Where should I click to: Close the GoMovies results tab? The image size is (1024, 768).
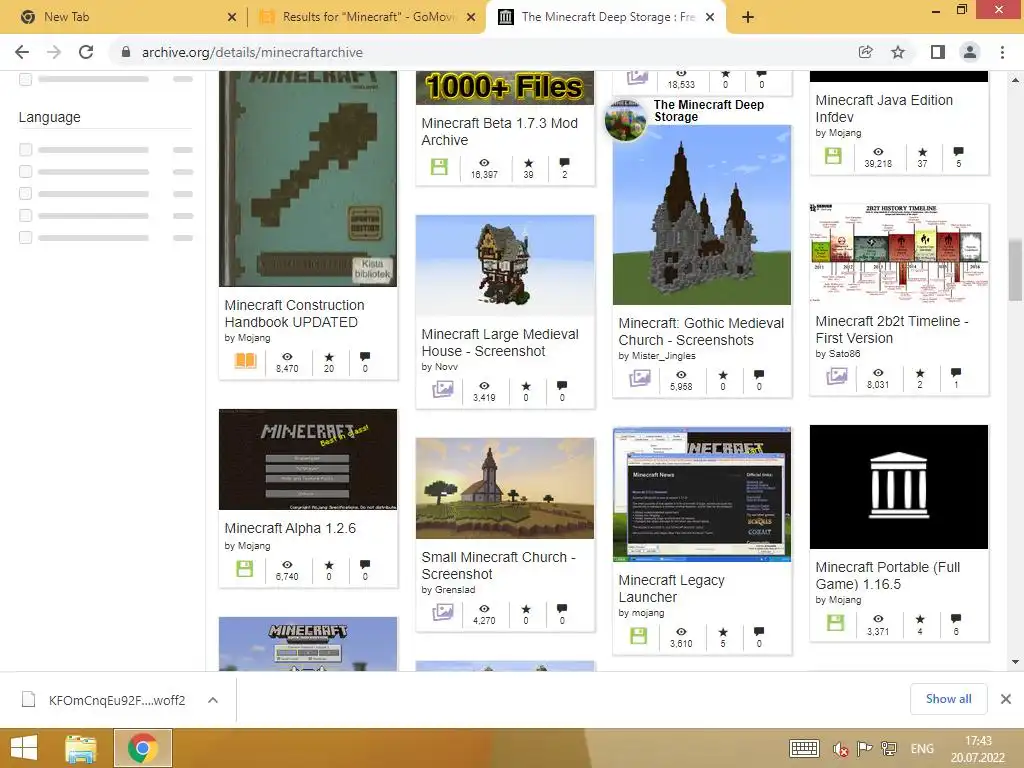coord(471,17)
